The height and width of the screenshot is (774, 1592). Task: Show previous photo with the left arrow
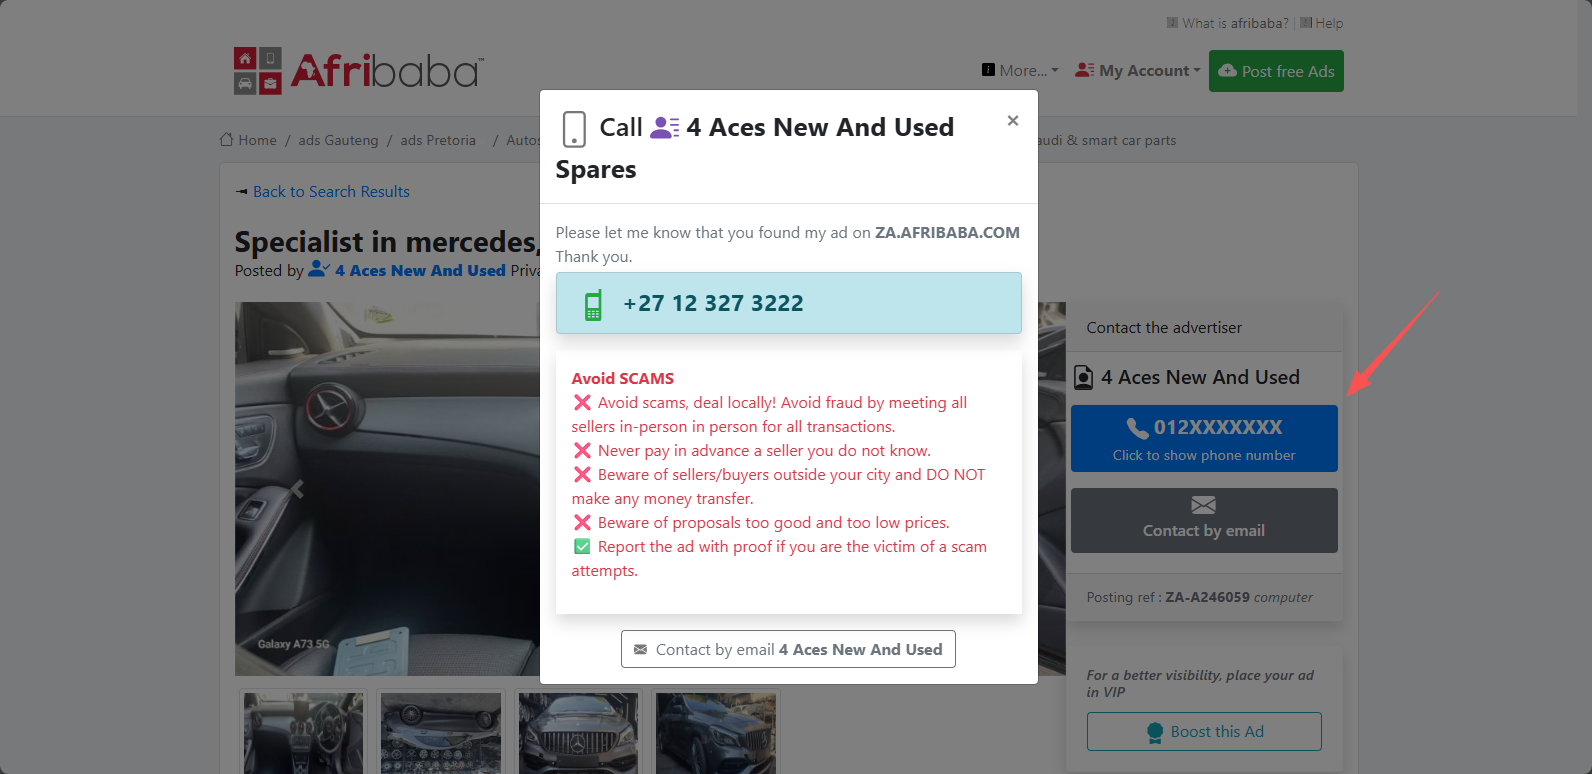tap(296, 489)
